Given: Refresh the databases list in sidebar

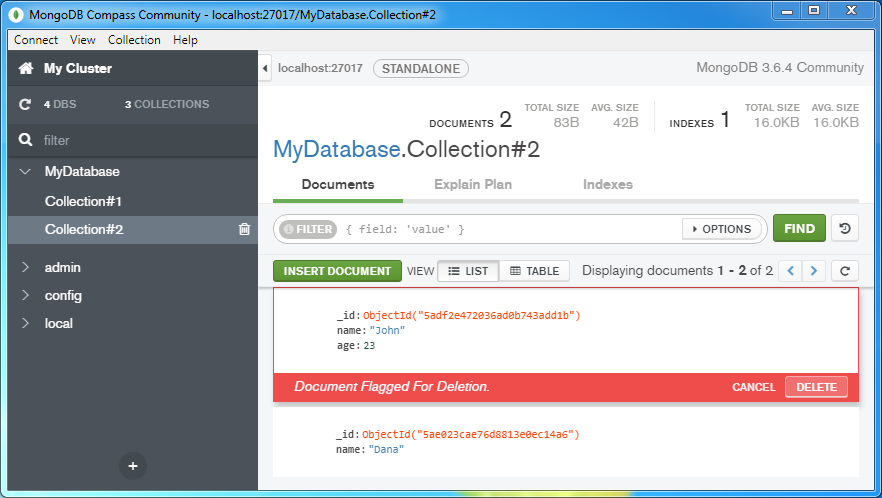Looking at the screenshot, I should (x=25, y=104).
